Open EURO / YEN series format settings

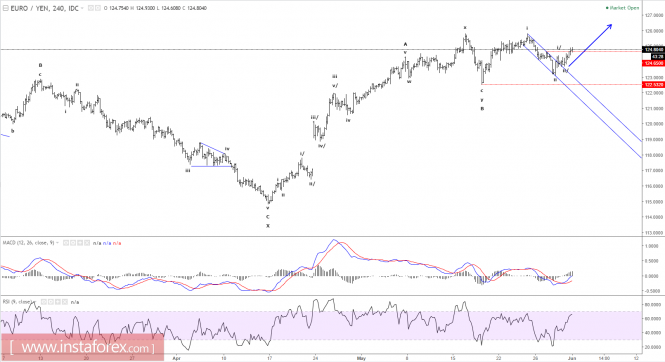click(x=97, y=8)
